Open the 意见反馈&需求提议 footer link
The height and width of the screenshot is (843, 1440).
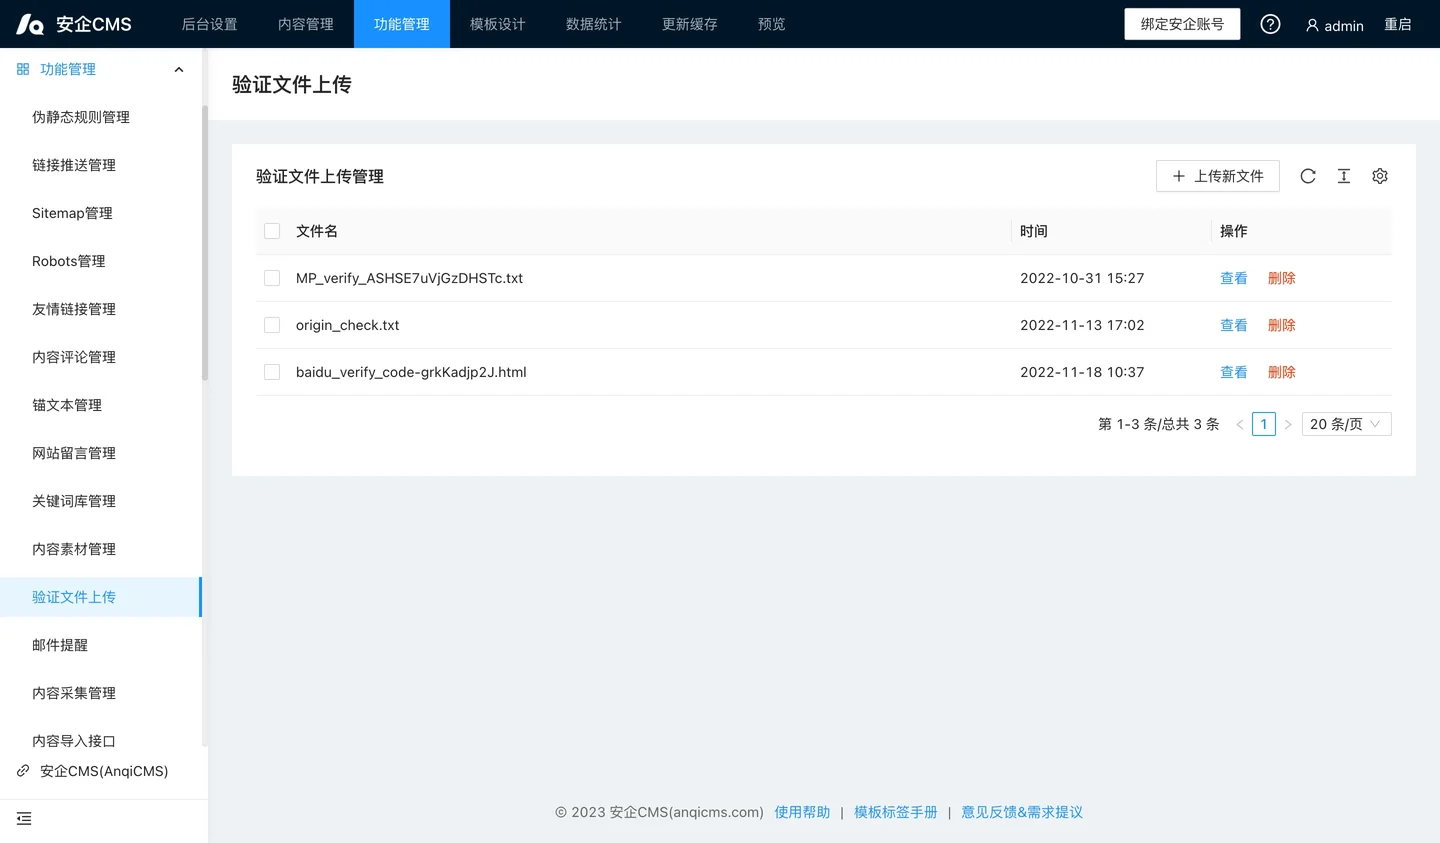1022,812
